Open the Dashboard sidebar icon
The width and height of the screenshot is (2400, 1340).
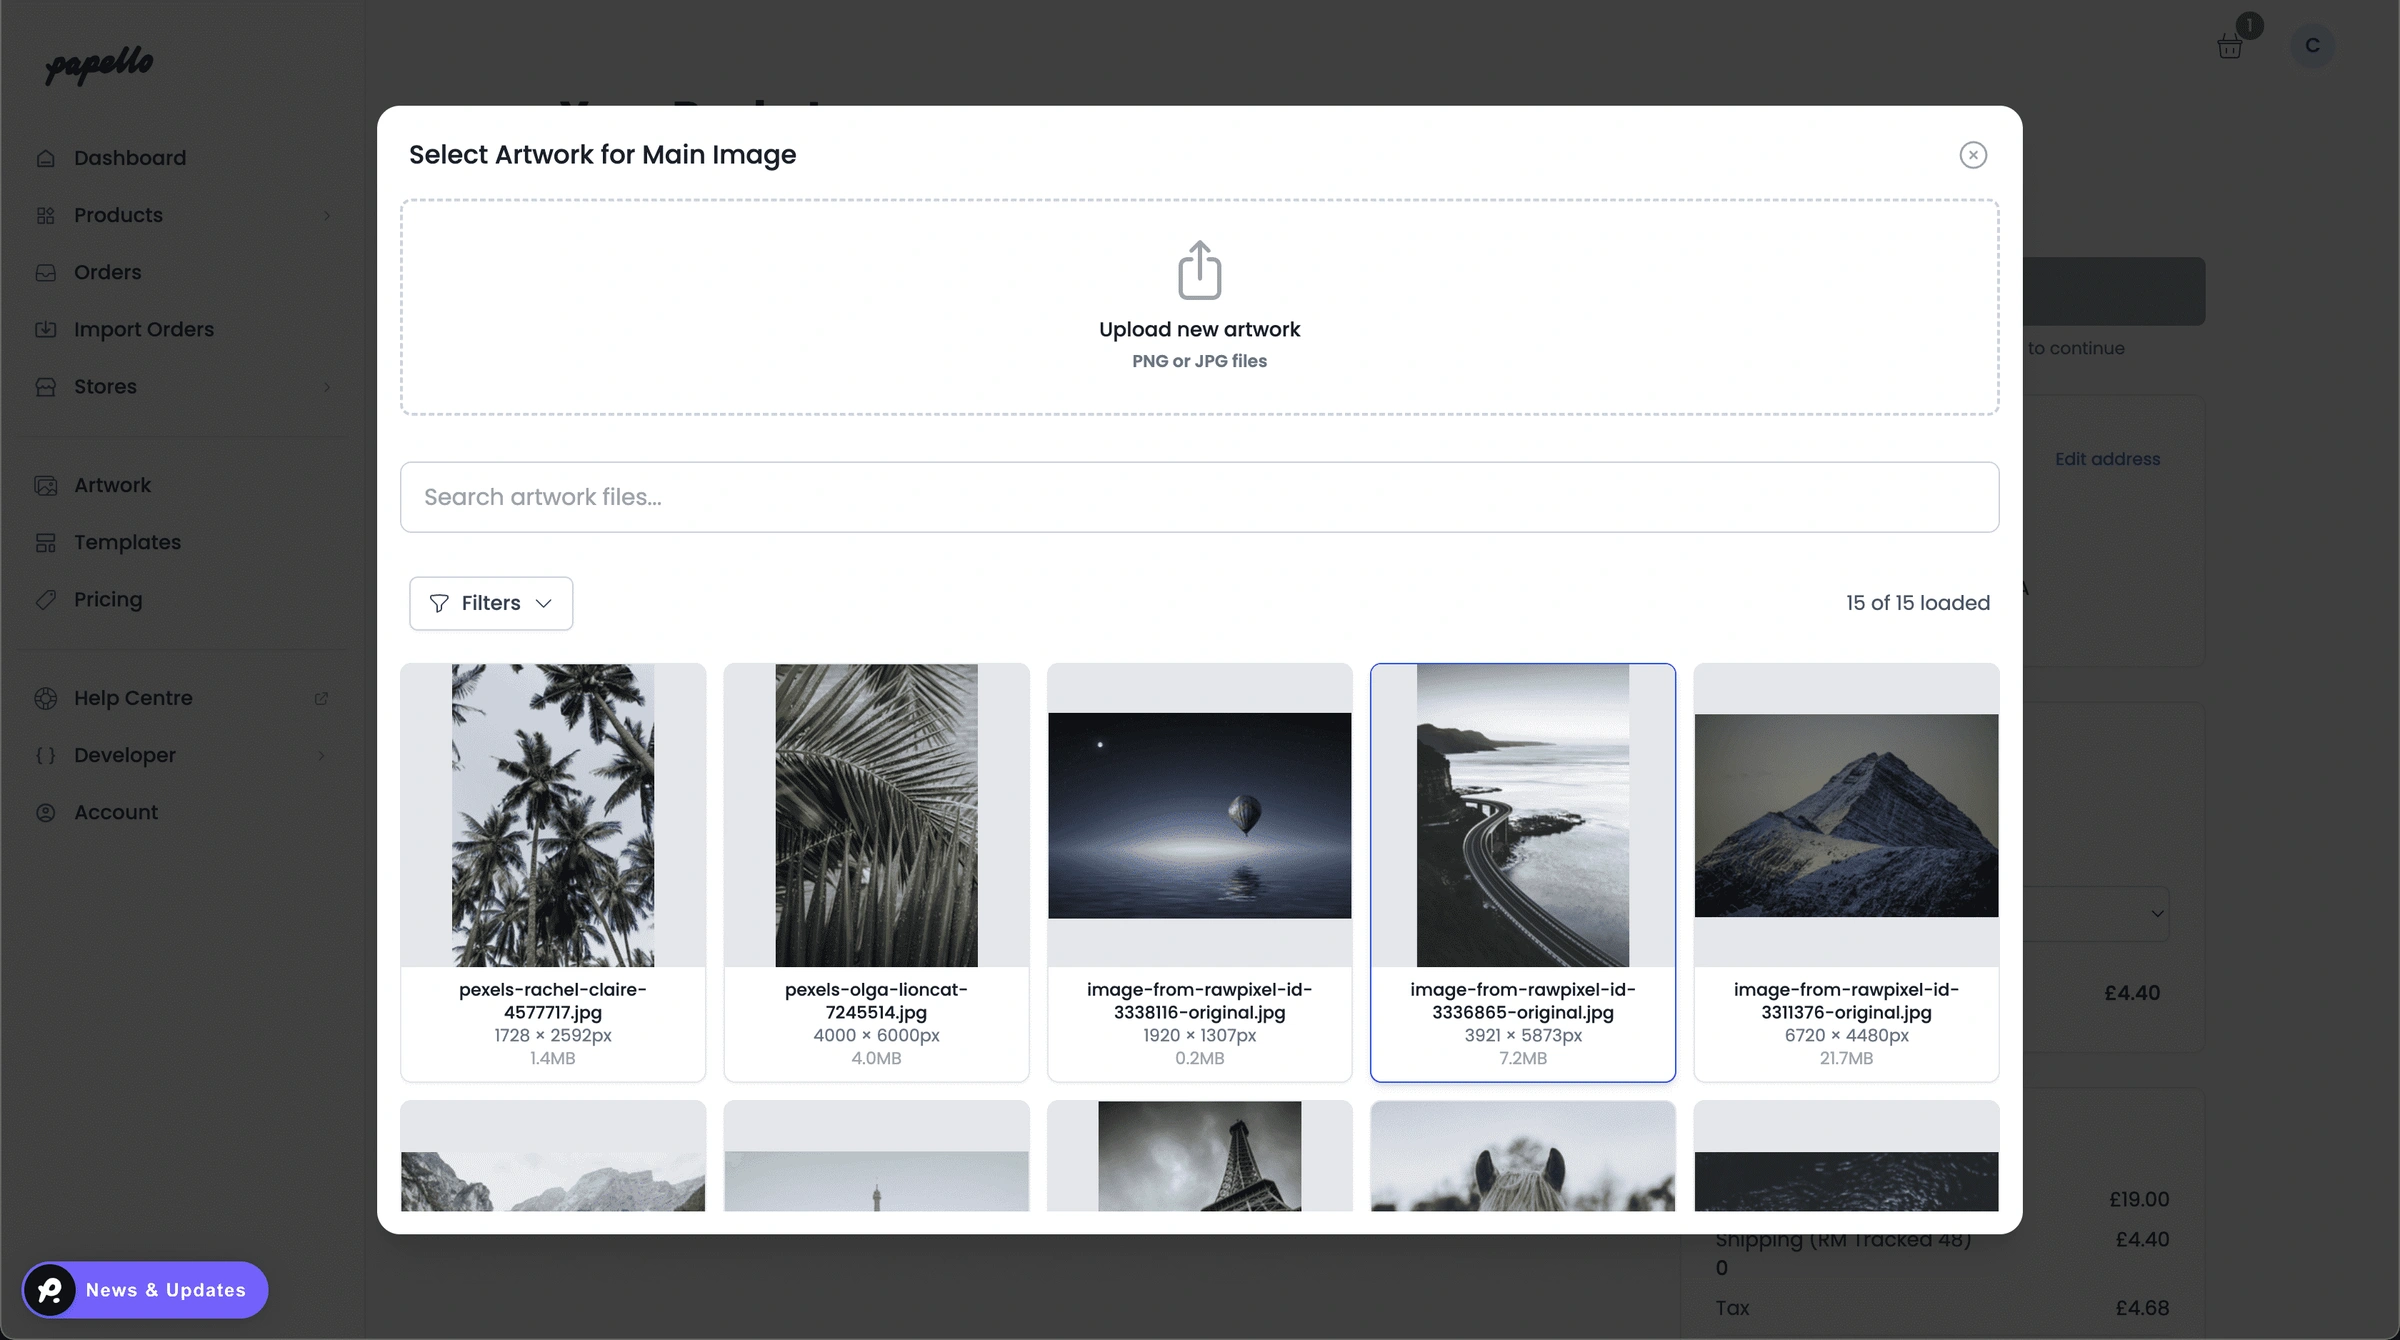pyautogui.click(x=46, y=157)
